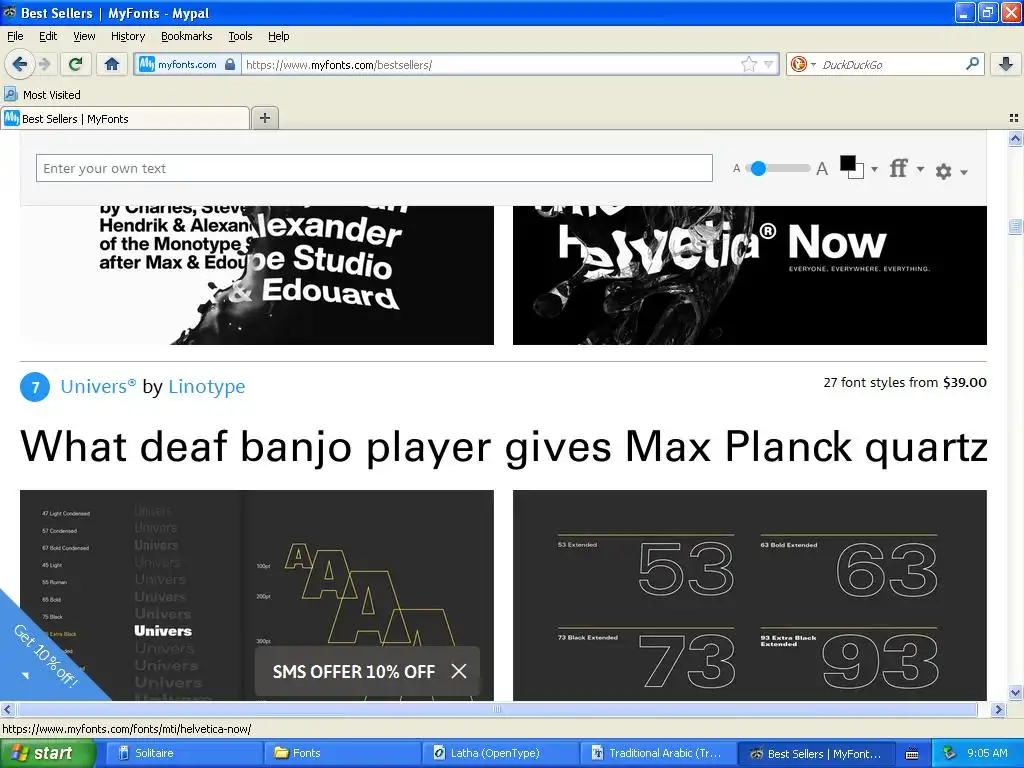The image size is (1024, 768).
Task: Open the Monotype Studio poster image
Action: point(257,275)
